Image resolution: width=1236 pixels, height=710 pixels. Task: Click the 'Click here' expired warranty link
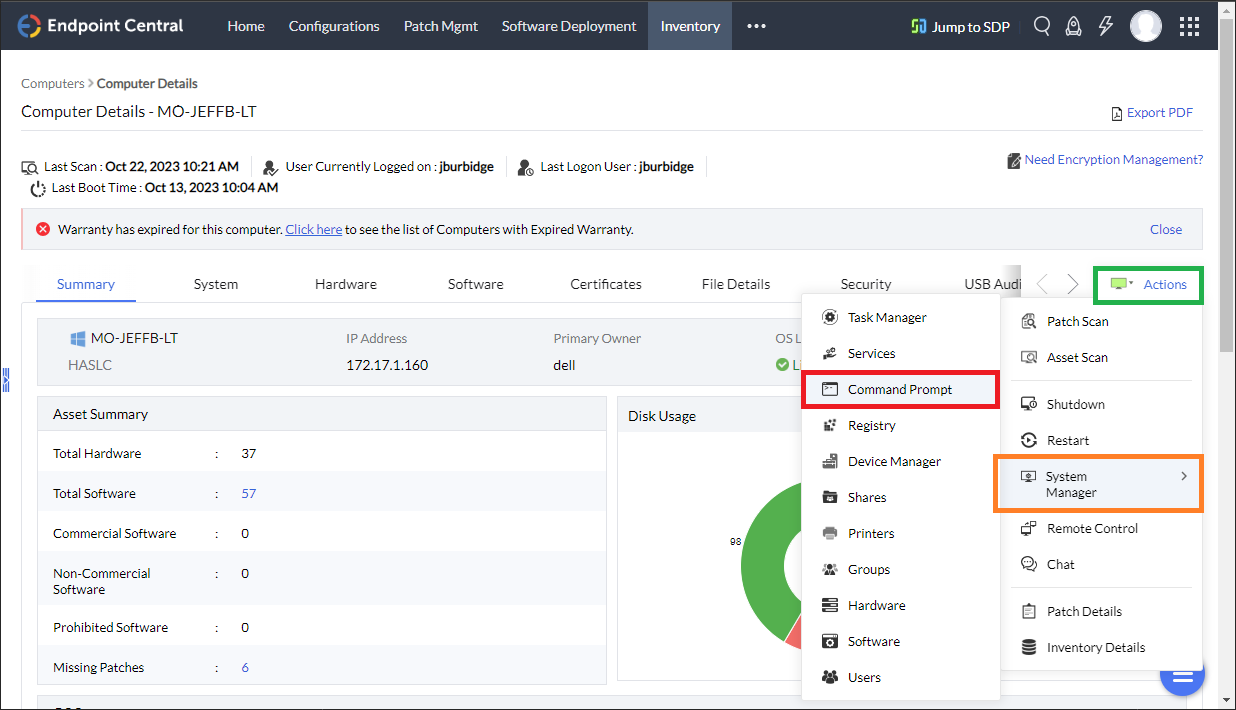314,229
